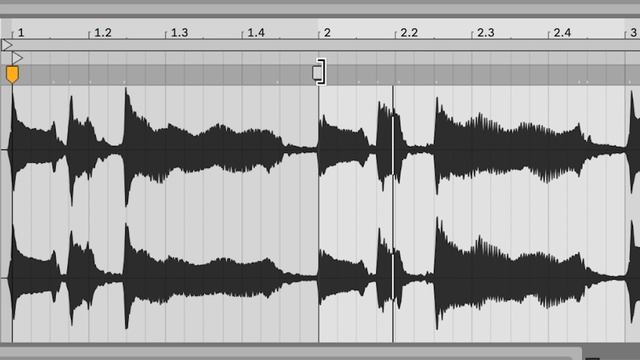Click the ruler at beat 2.4
The image size is (640, 360).
pos(562,33)
